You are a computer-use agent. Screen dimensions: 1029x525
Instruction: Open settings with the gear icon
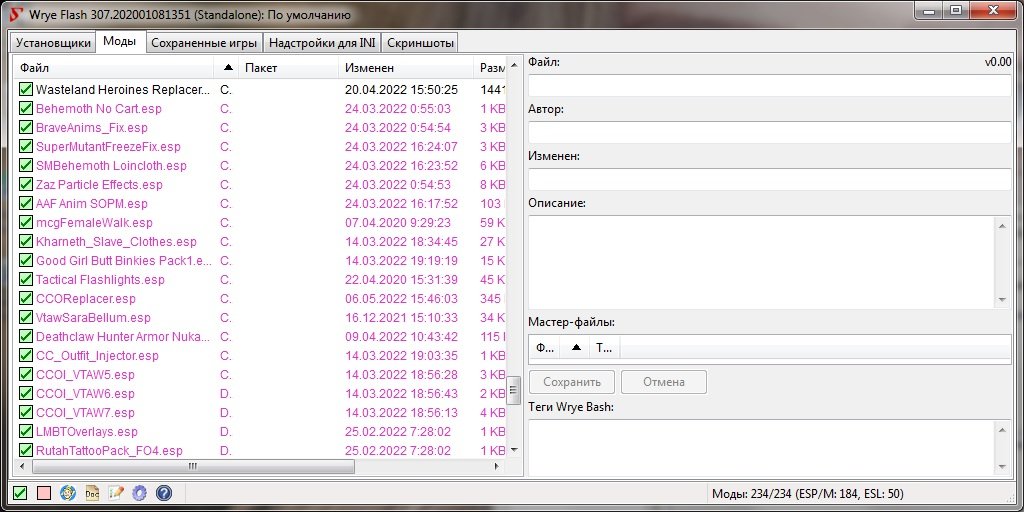coord(140,493)
